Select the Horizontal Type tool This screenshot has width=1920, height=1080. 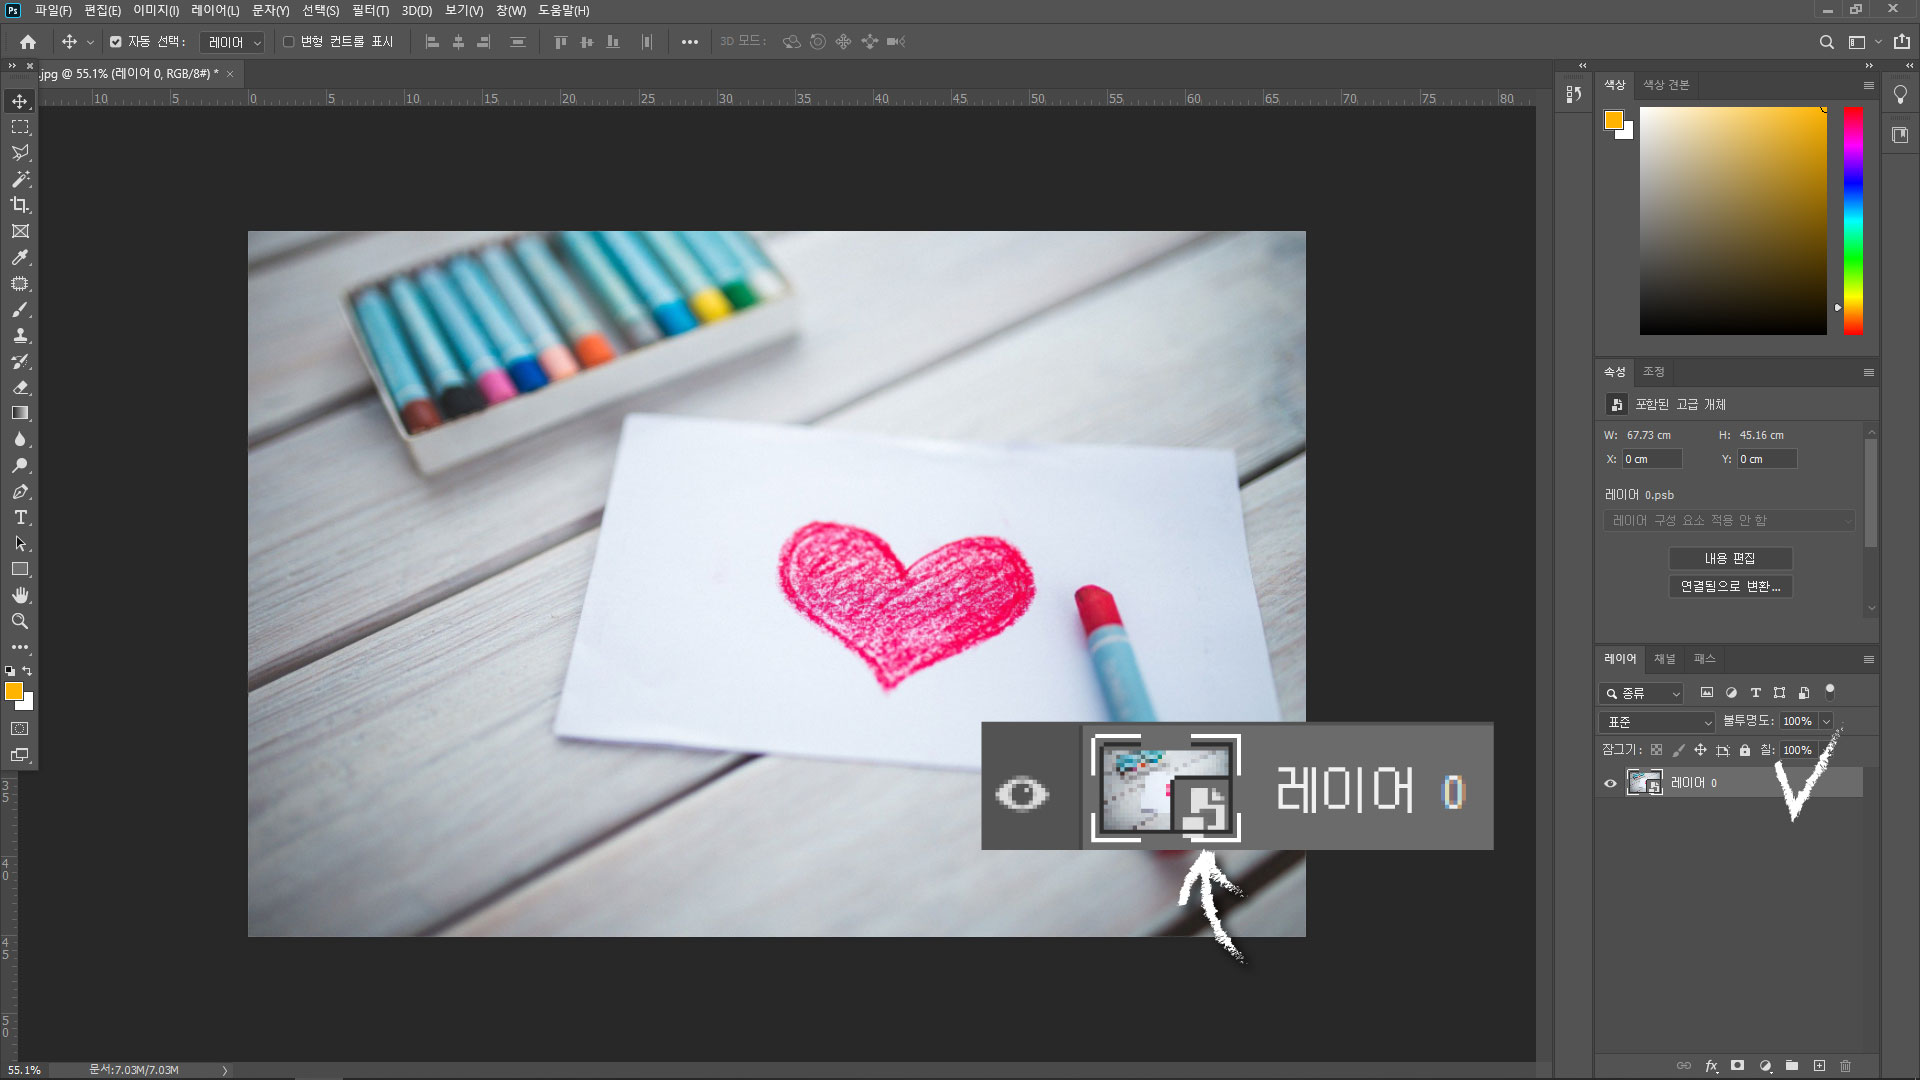point(20,517)
